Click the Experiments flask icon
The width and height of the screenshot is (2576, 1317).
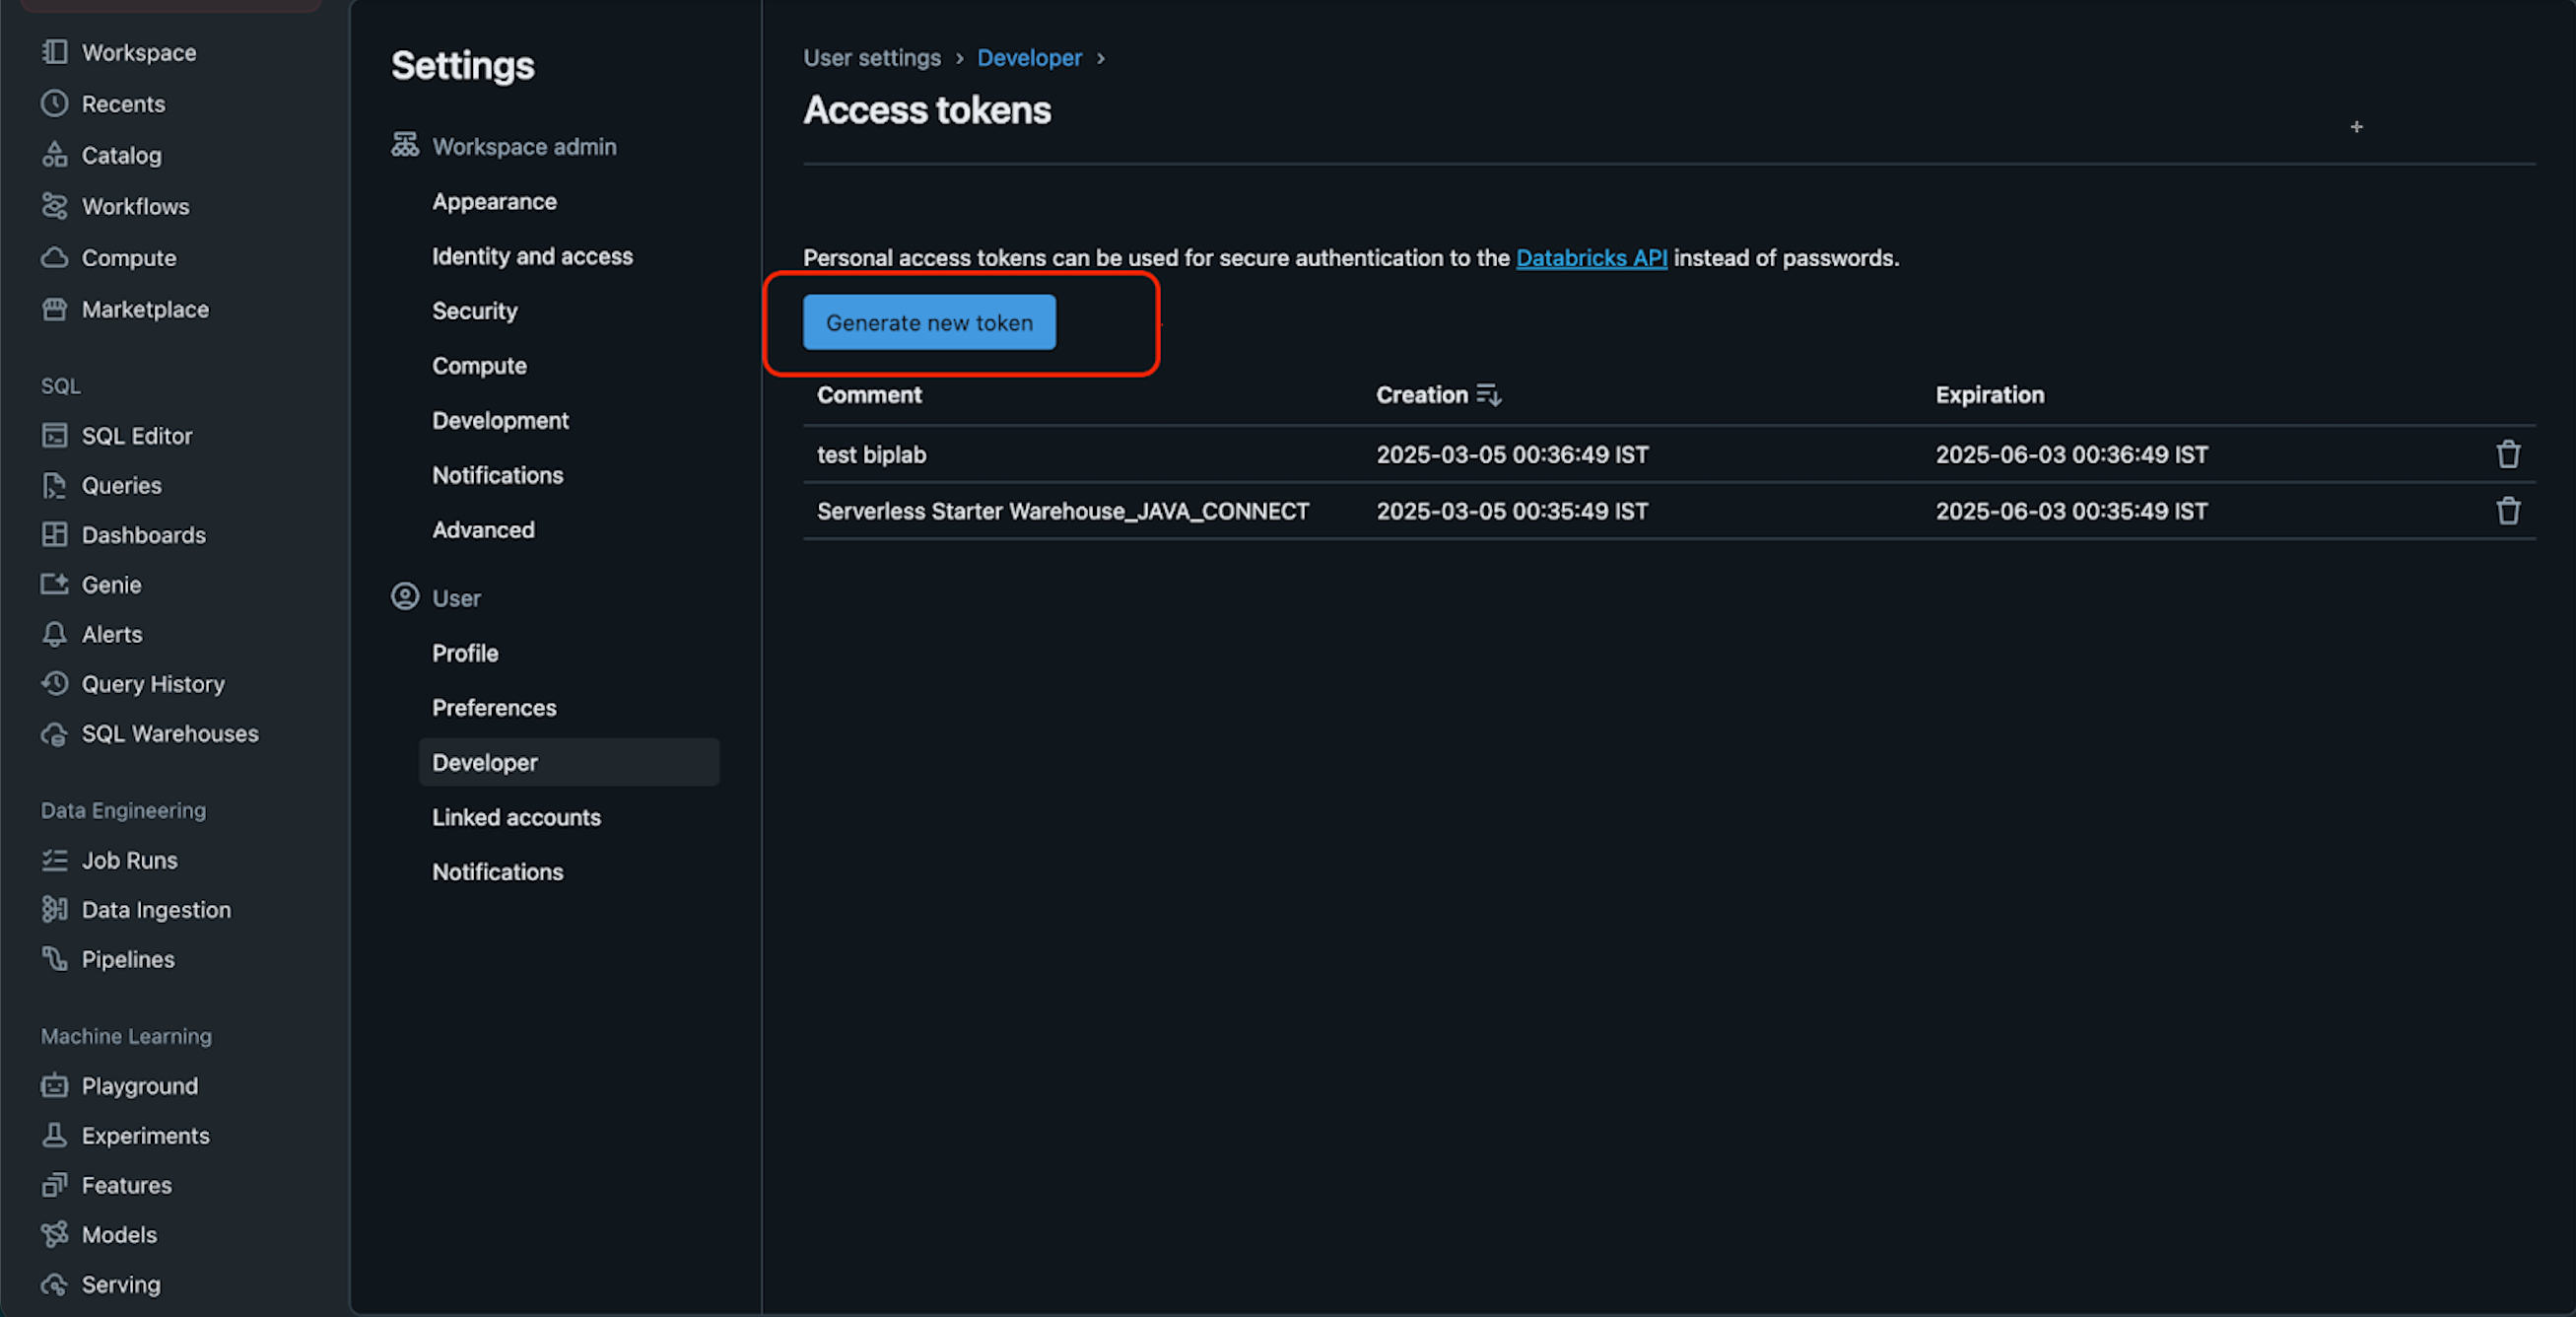pyautogui.click(x=54, y=1135)
